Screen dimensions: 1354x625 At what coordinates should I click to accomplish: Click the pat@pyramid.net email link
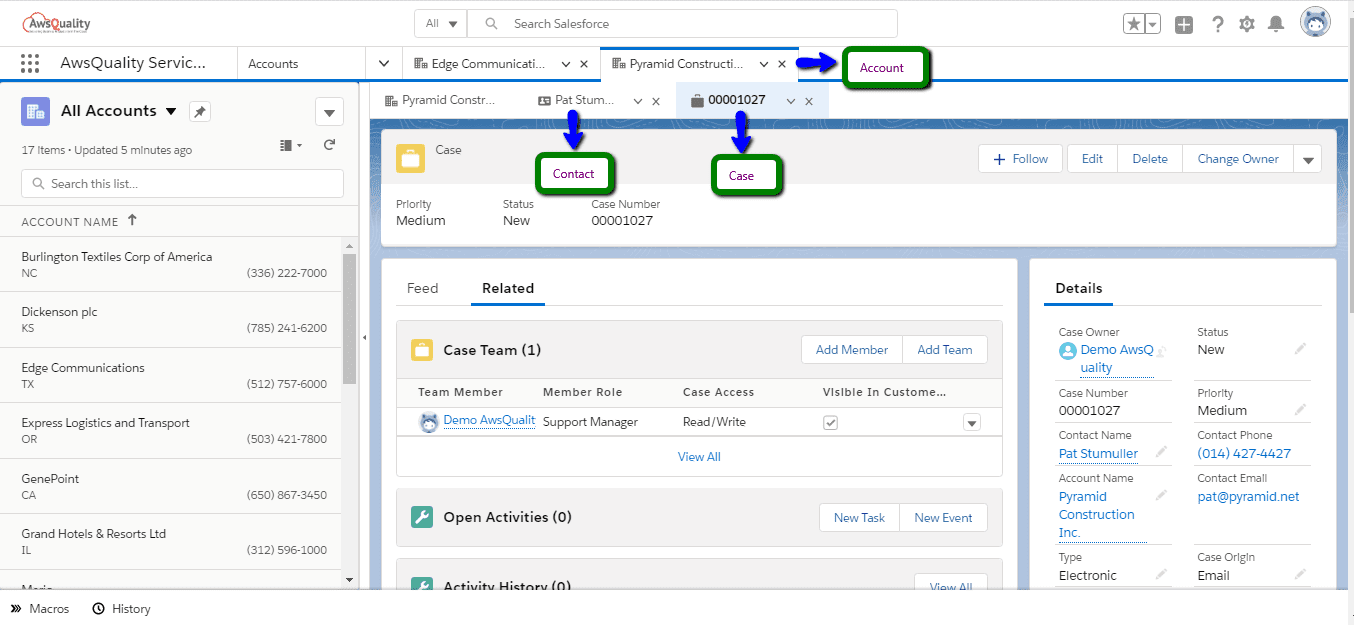pyautogui.click(x=1248, y=496)
